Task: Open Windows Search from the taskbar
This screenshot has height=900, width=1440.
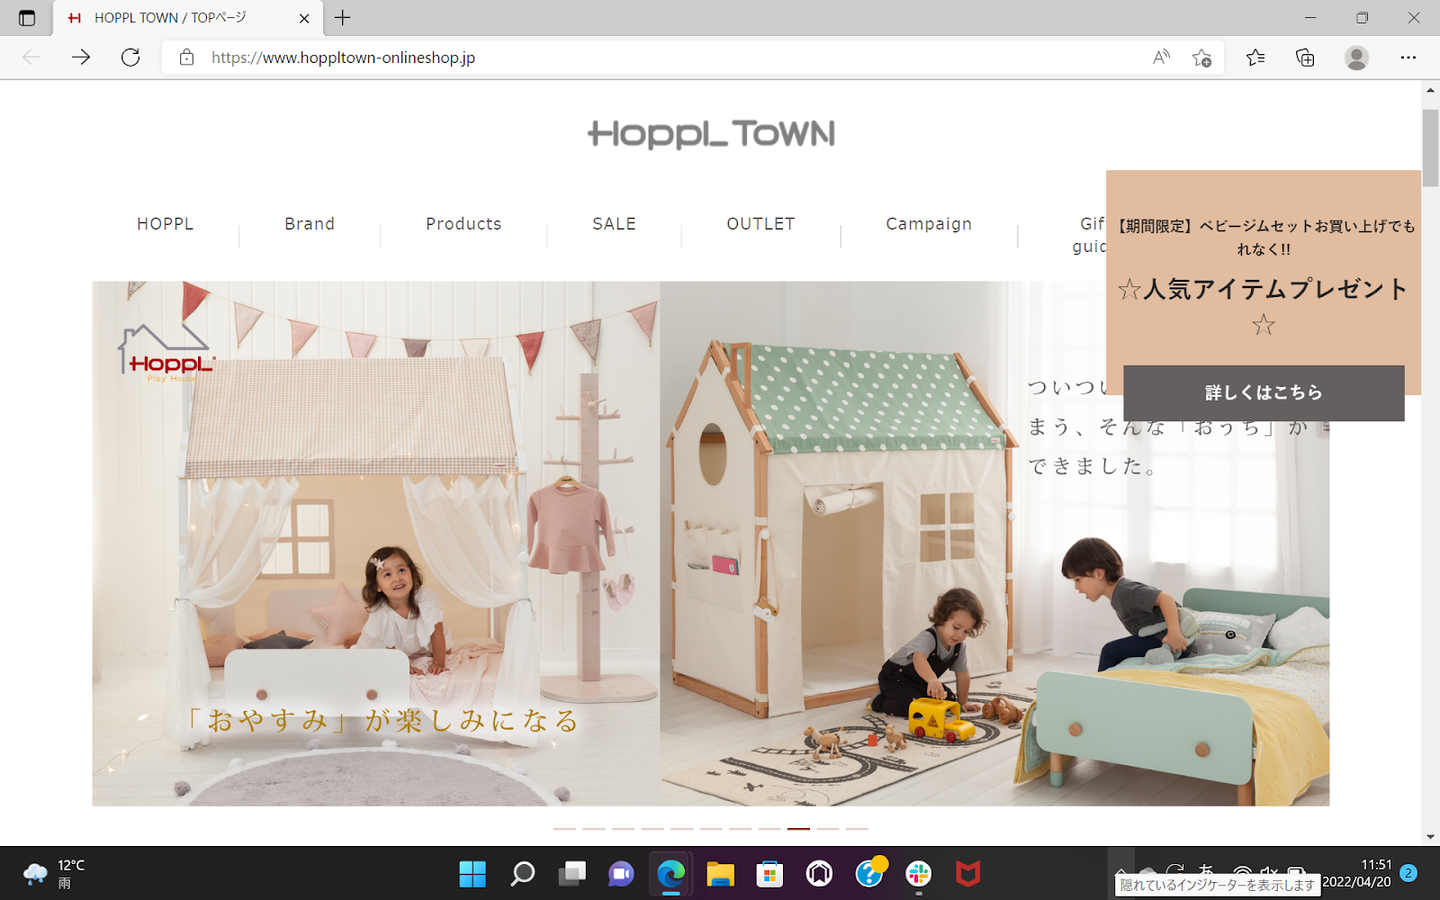Action: (x=522, y=874)
